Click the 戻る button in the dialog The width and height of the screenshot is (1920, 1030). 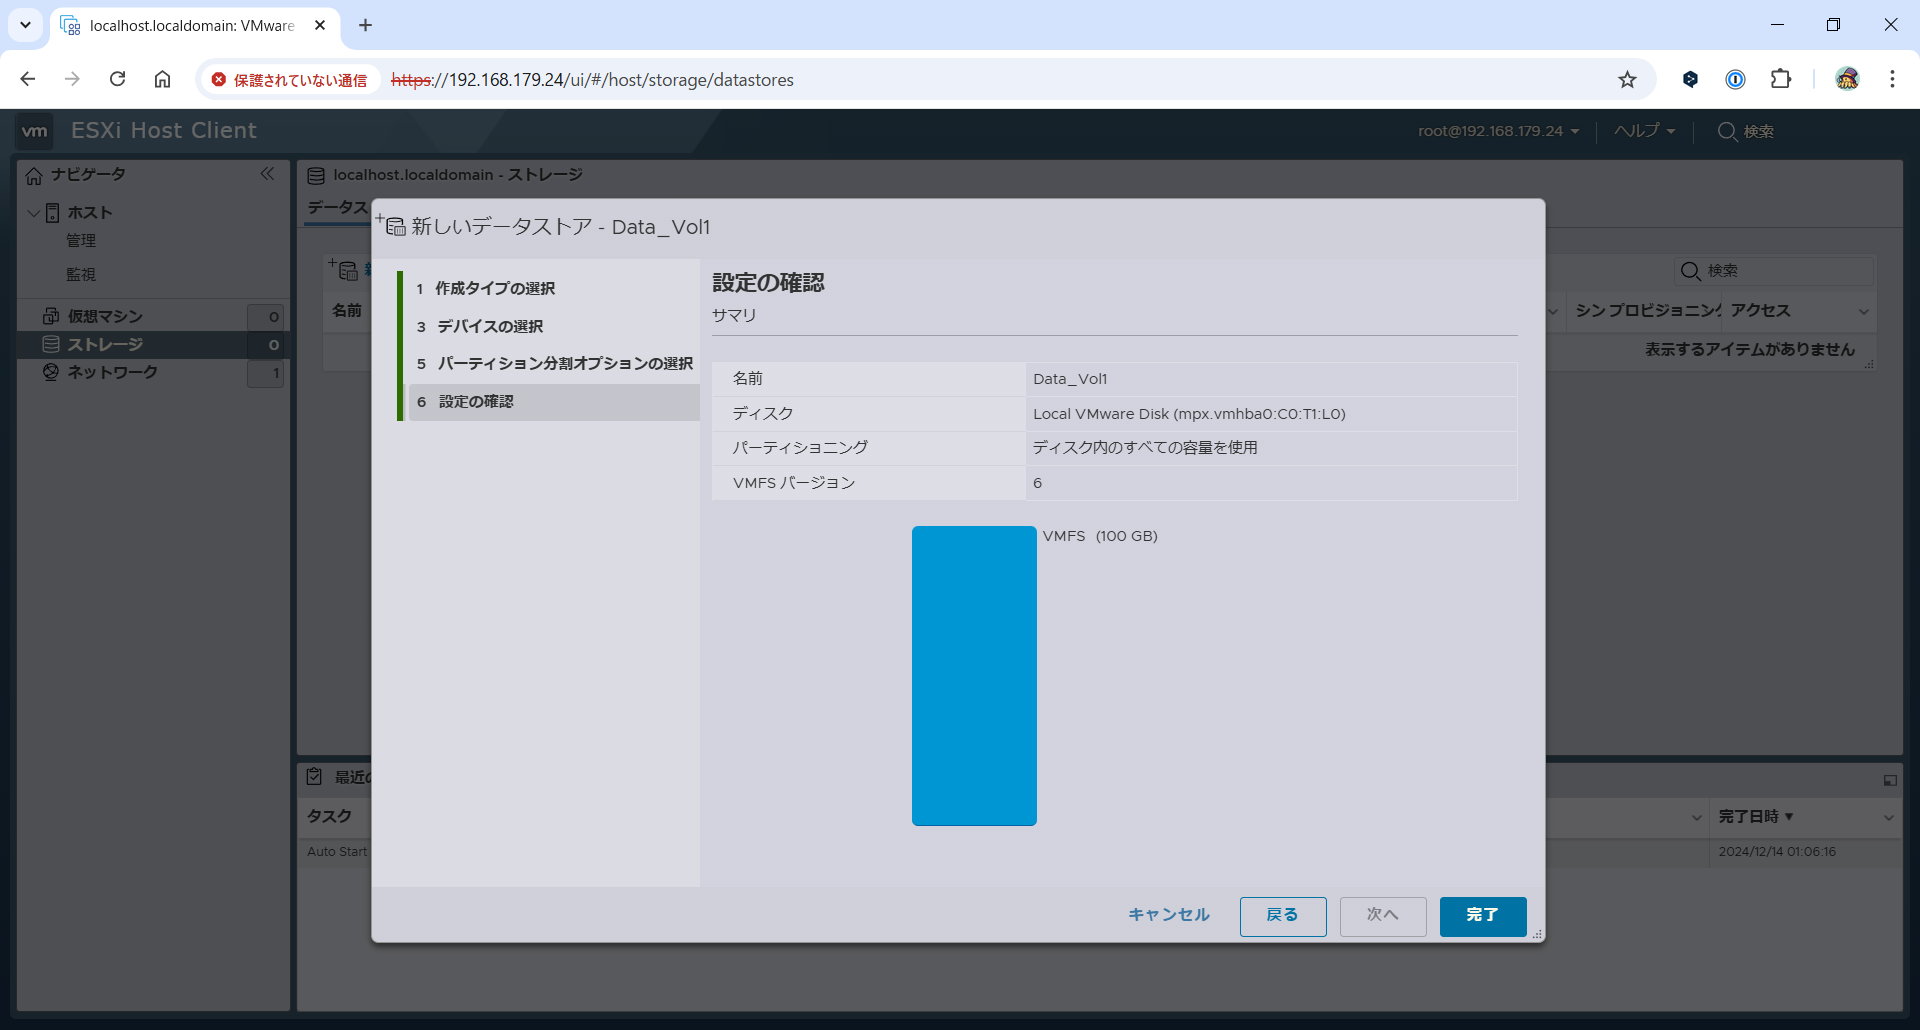coord(1282,916)
